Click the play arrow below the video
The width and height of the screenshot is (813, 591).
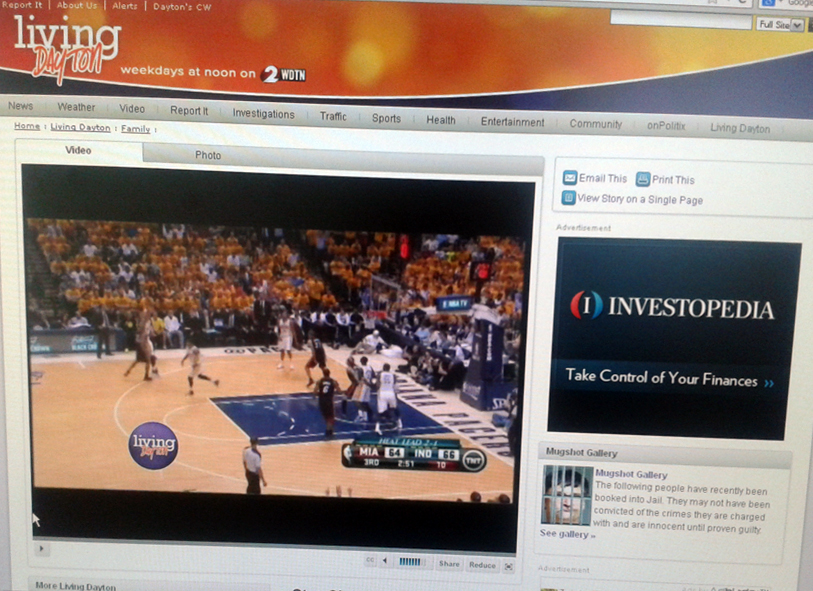pyautogui.click(x=41, y=549)
